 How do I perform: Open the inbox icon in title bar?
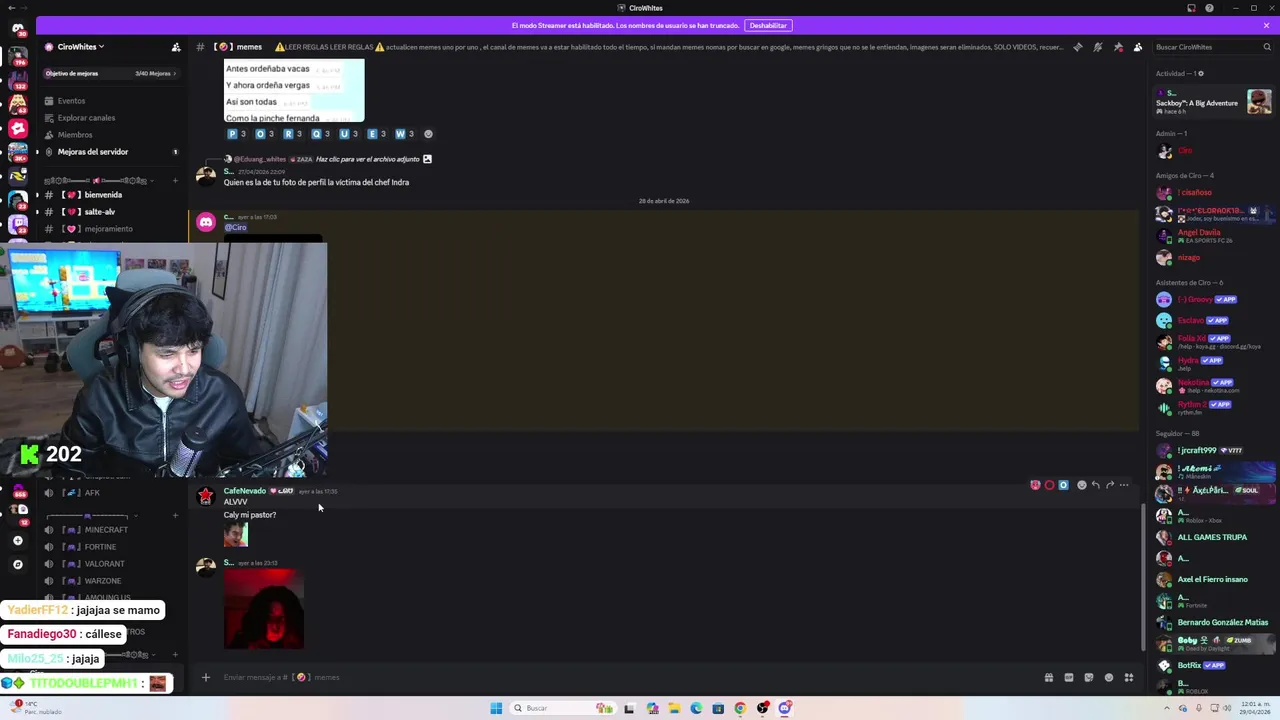[1191, 8]
